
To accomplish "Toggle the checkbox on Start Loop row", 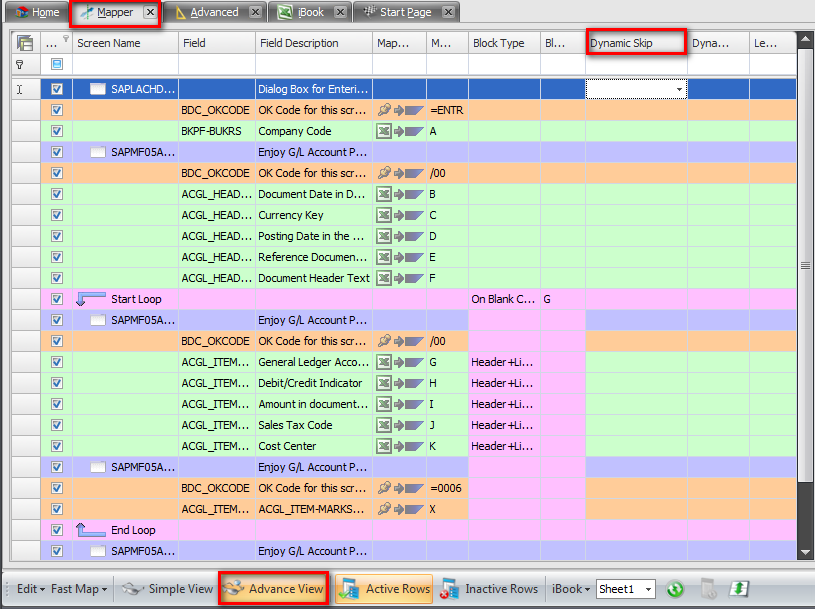I will coord(57,299).
